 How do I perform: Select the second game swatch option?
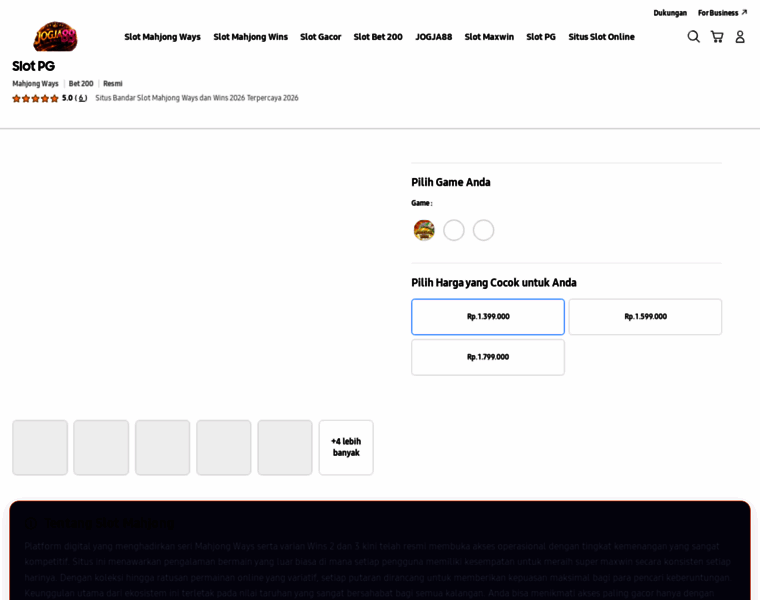(x=454, y=230)
